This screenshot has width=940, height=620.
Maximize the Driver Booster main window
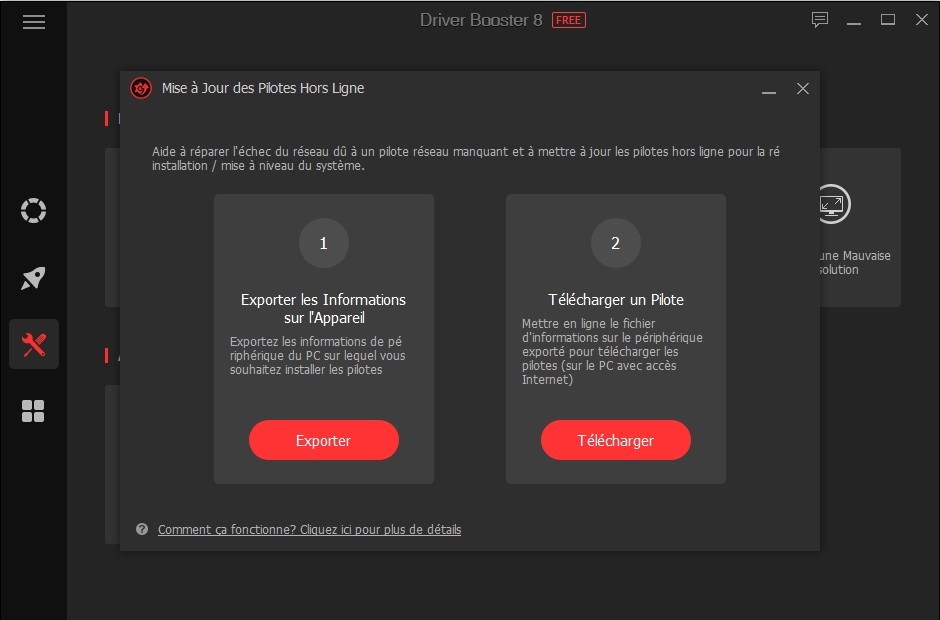[888, 20]
